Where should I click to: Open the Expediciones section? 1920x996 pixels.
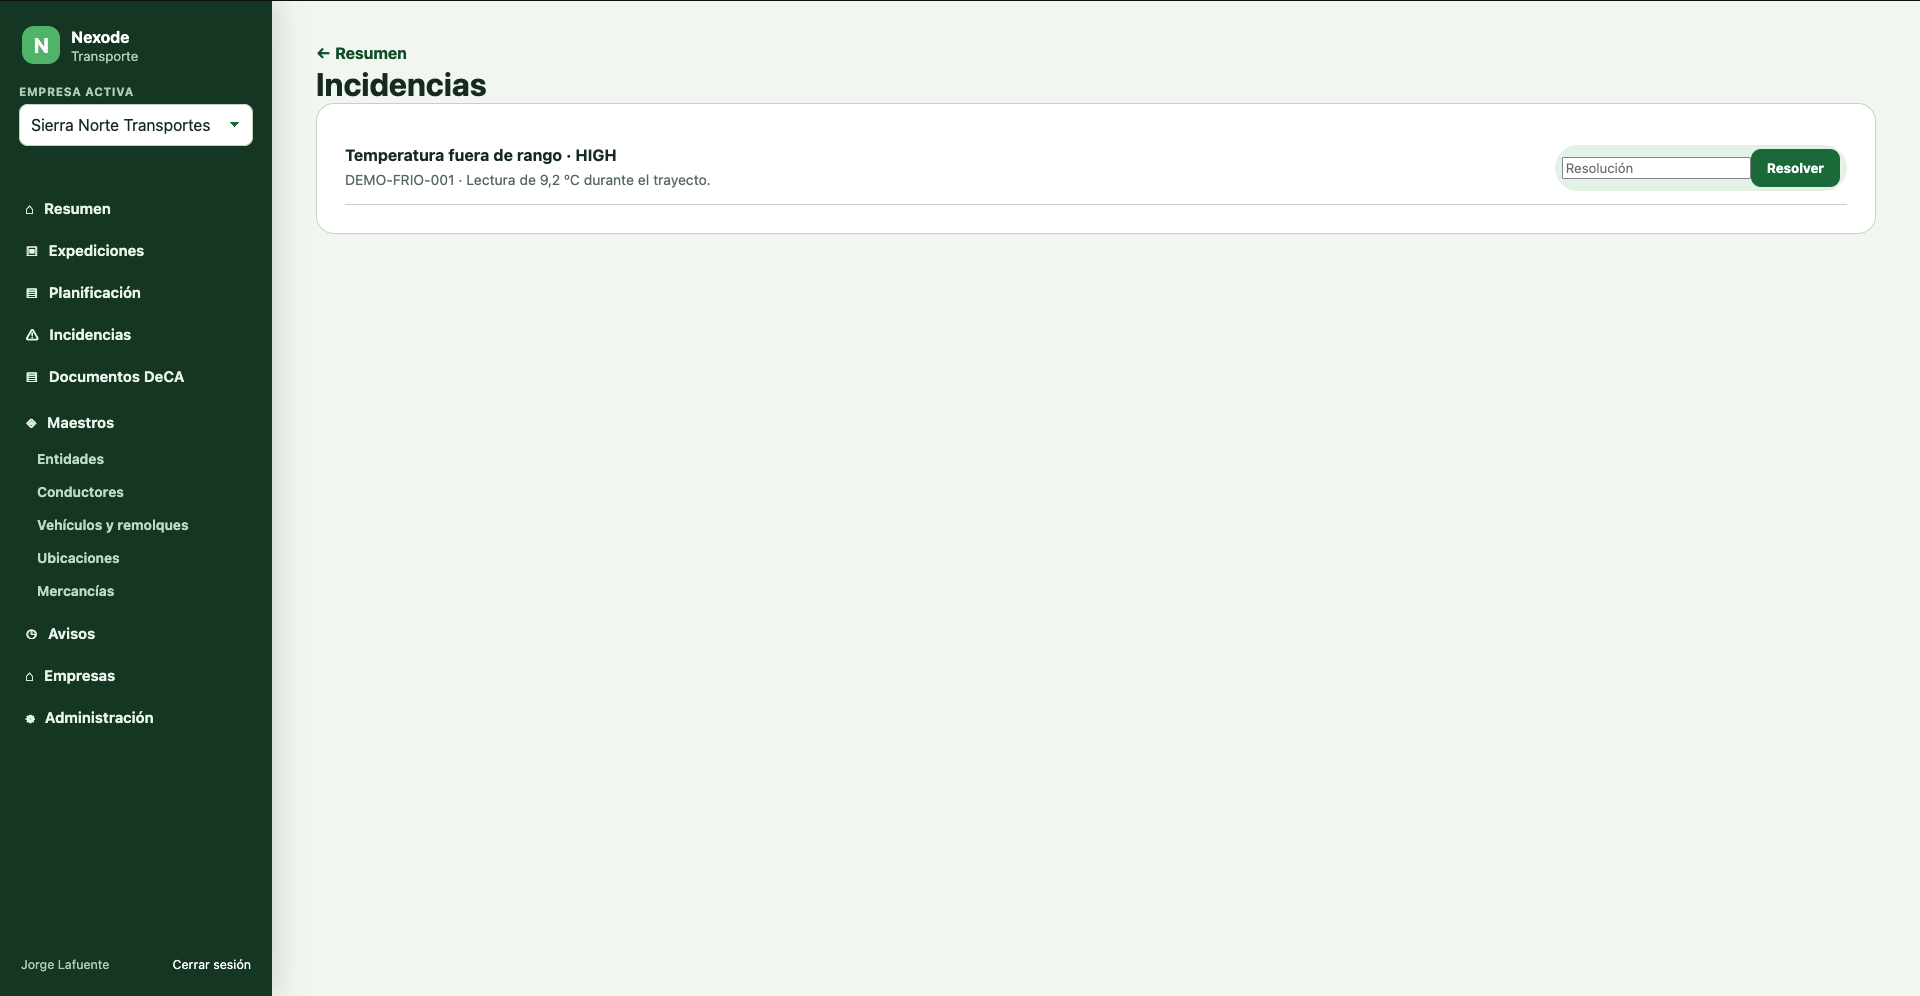click(x=96, y=251)
